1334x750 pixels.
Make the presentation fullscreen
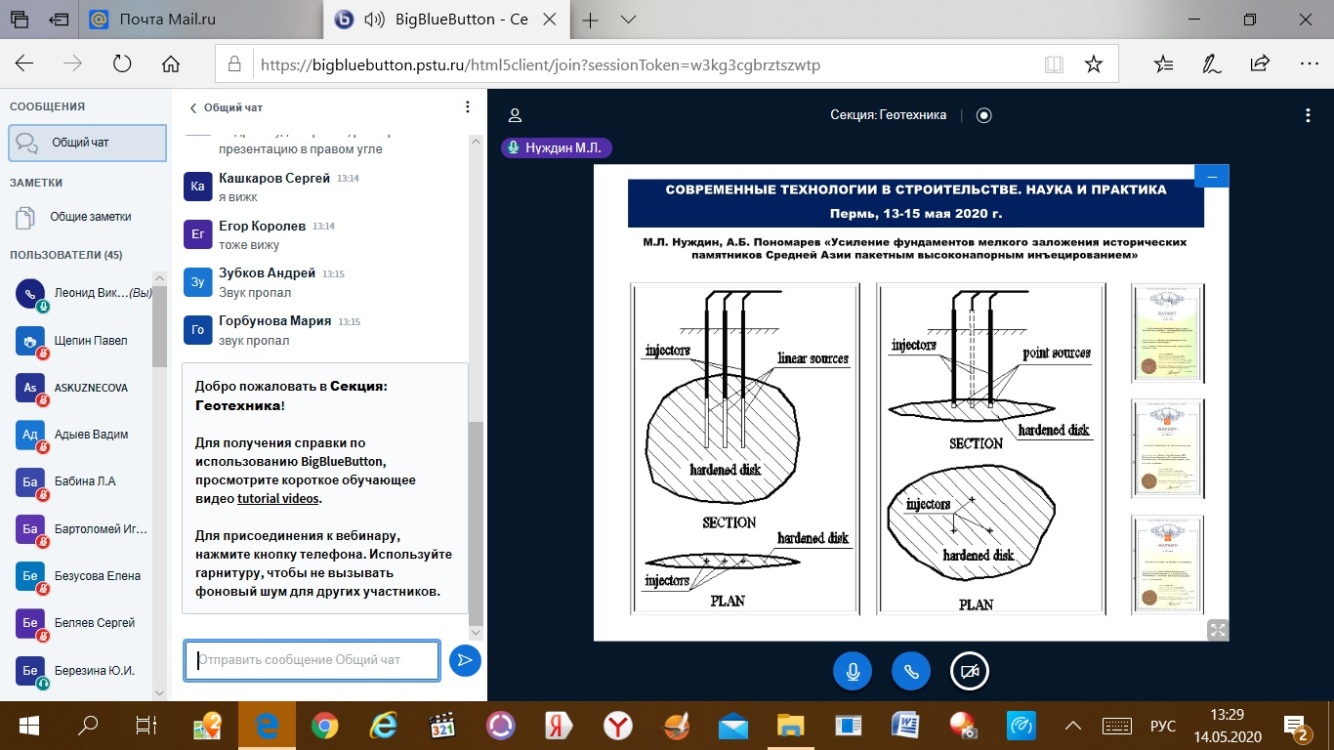pos(1217,629)
